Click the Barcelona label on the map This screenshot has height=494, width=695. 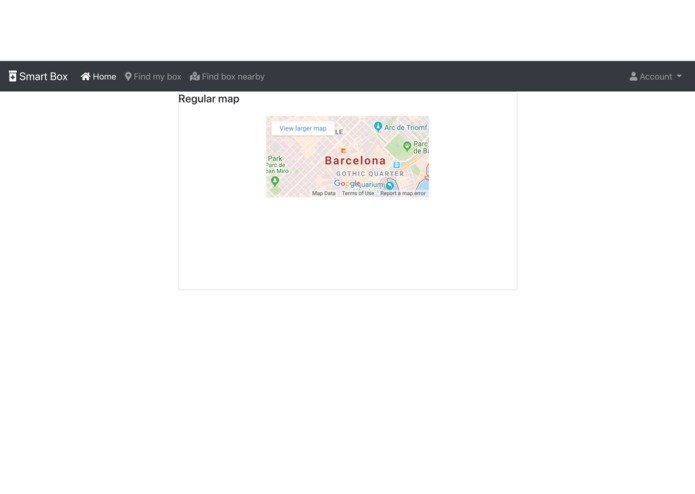(x=355, y=160)
